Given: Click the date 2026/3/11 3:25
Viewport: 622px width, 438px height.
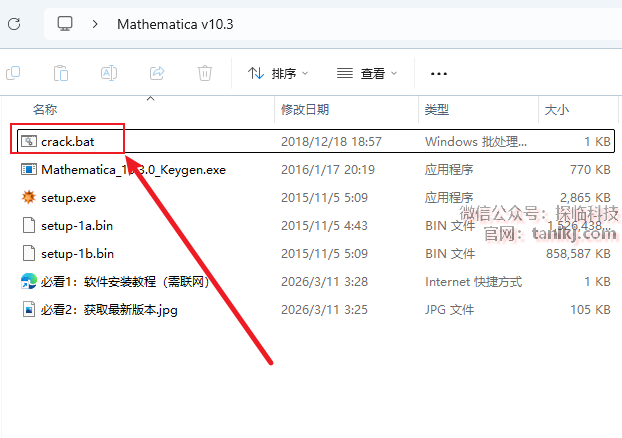Looking at the screenshot, I should [324, 309].
